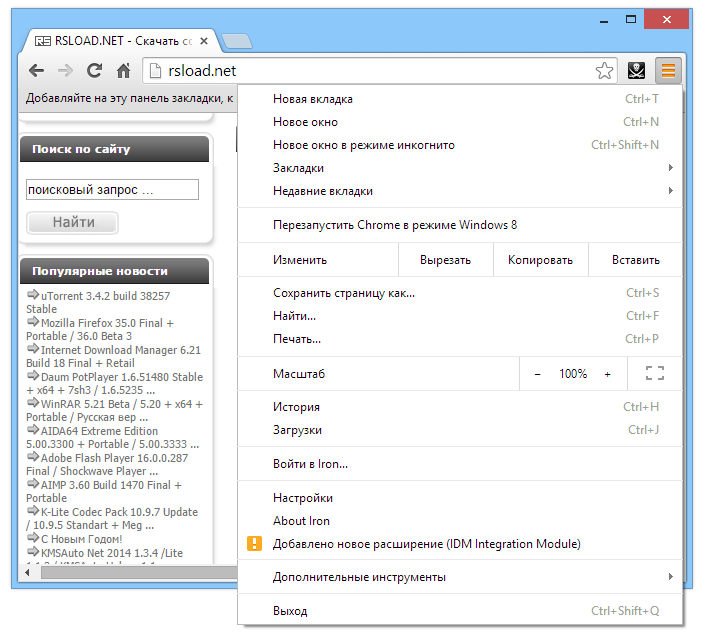Minimize the browser window
The image size is (707, 643).
pyautogui.click(x=604, y=20)
